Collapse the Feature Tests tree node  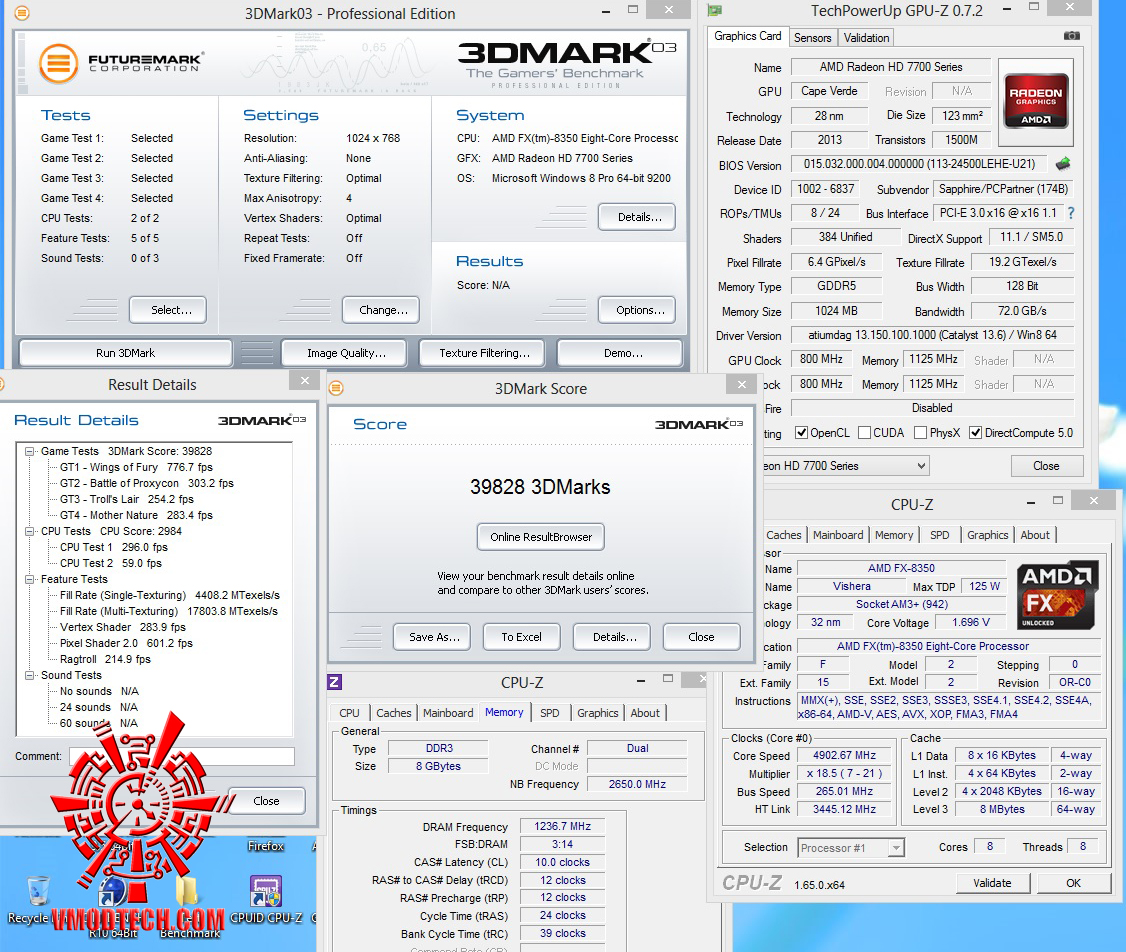point(29,579)
